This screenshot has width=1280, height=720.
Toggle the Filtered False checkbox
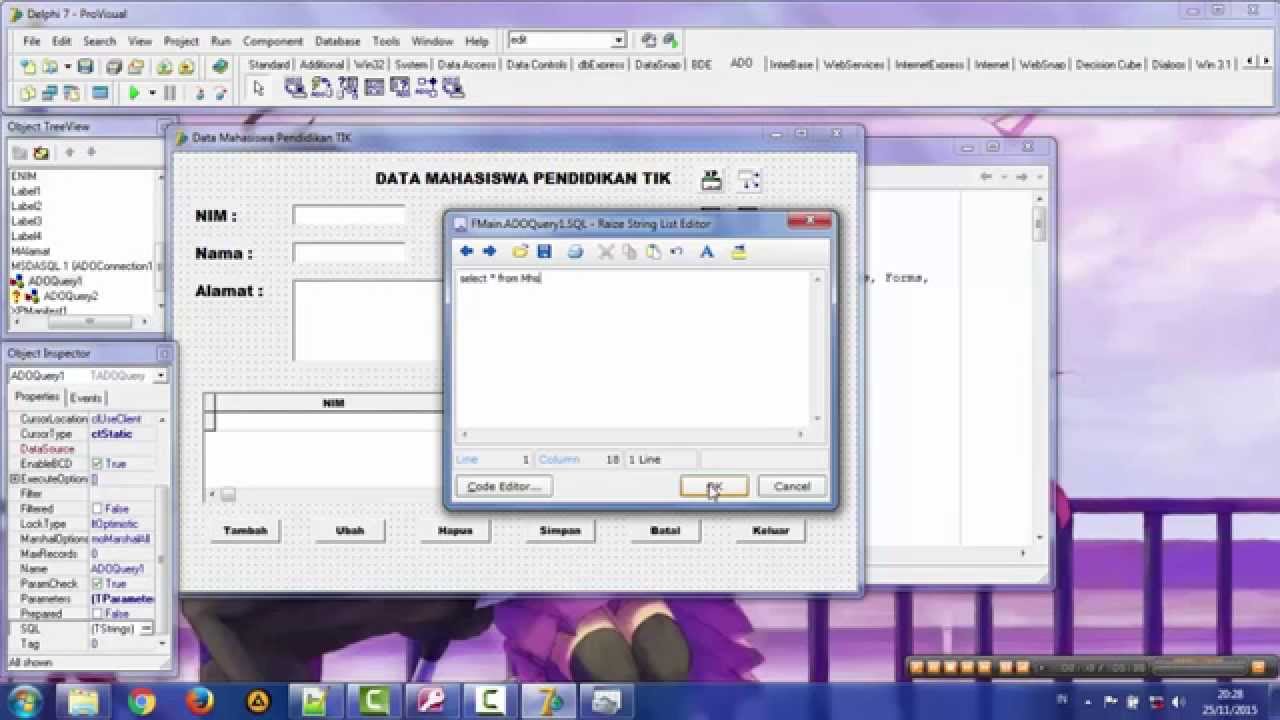(97, 509)
